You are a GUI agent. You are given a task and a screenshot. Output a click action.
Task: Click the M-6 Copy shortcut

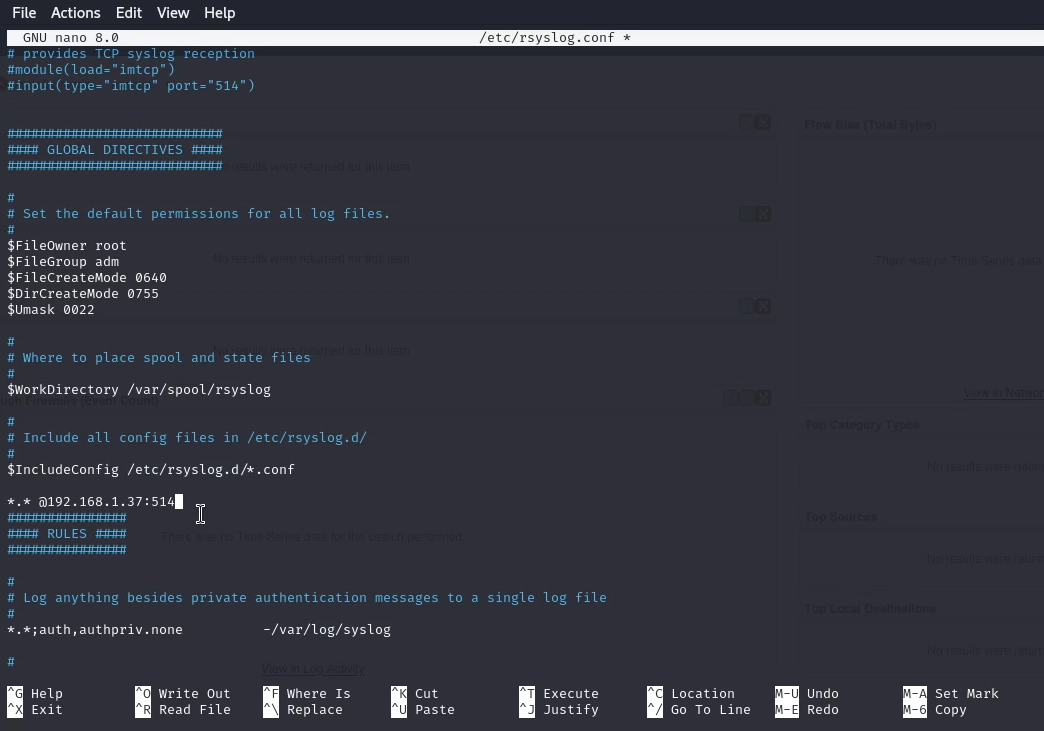934,710
